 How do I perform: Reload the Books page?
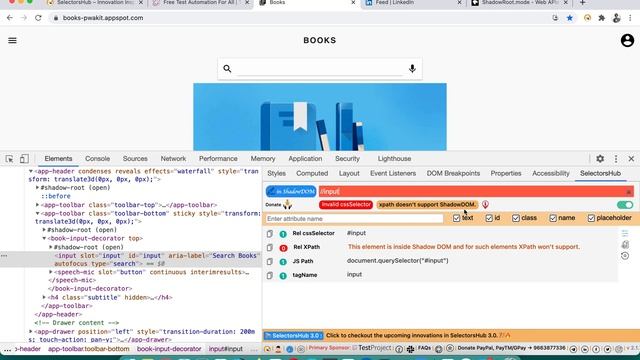point(38,18)
